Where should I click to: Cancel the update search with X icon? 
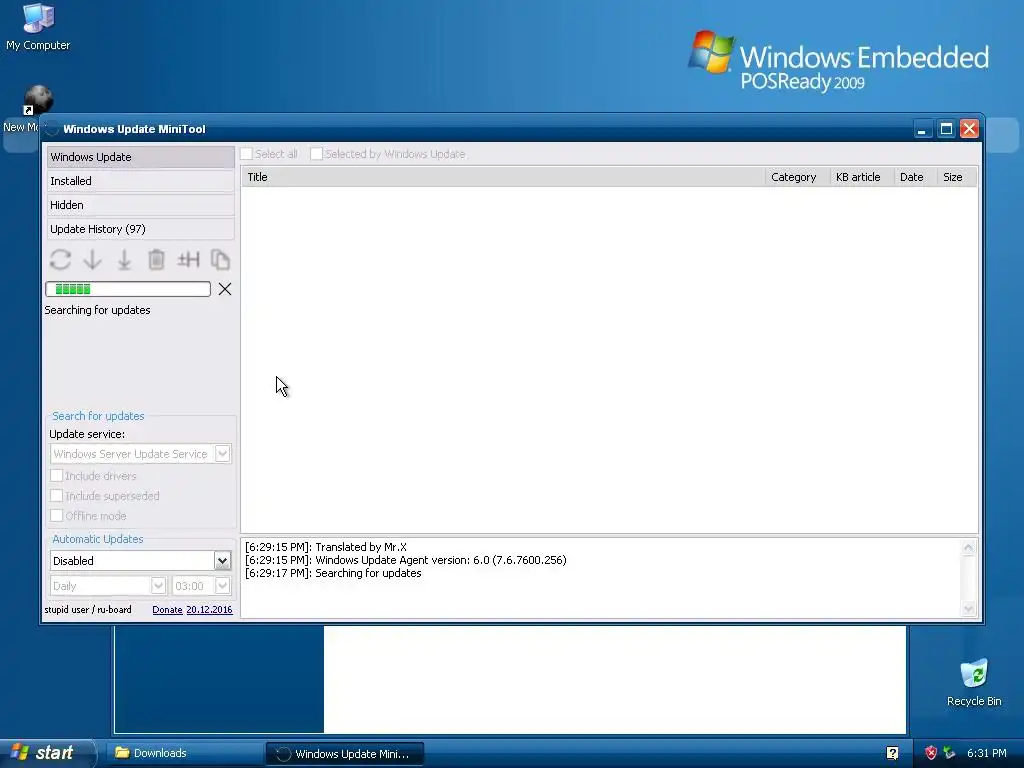click(x=225, y=289)
